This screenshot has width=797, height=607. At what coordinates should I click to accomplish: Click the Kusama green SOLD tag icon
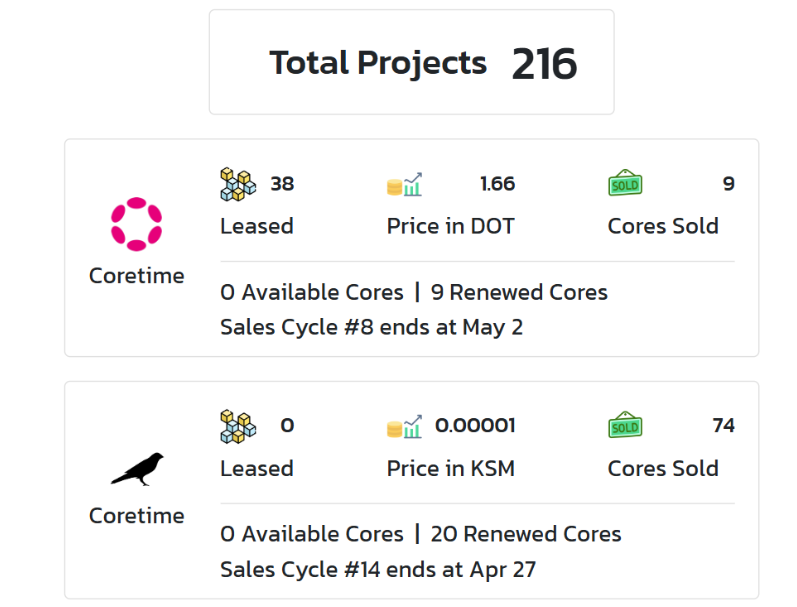(x=625, y=425)
